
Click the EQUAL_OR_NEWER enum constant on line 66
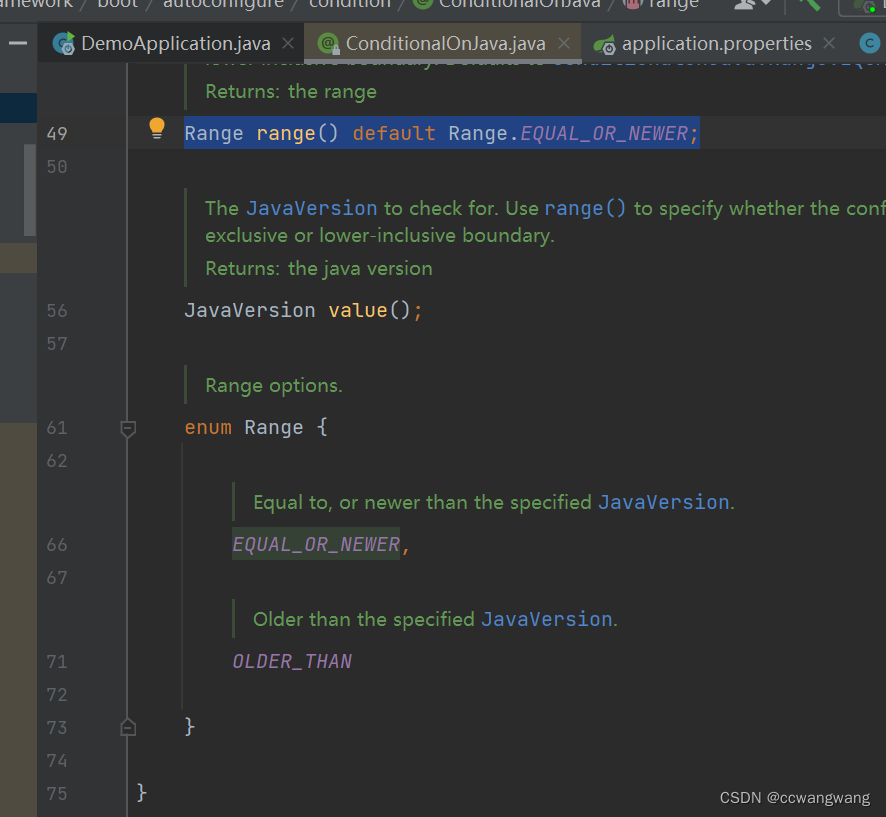pyautogui.click(x=316, y=544)
